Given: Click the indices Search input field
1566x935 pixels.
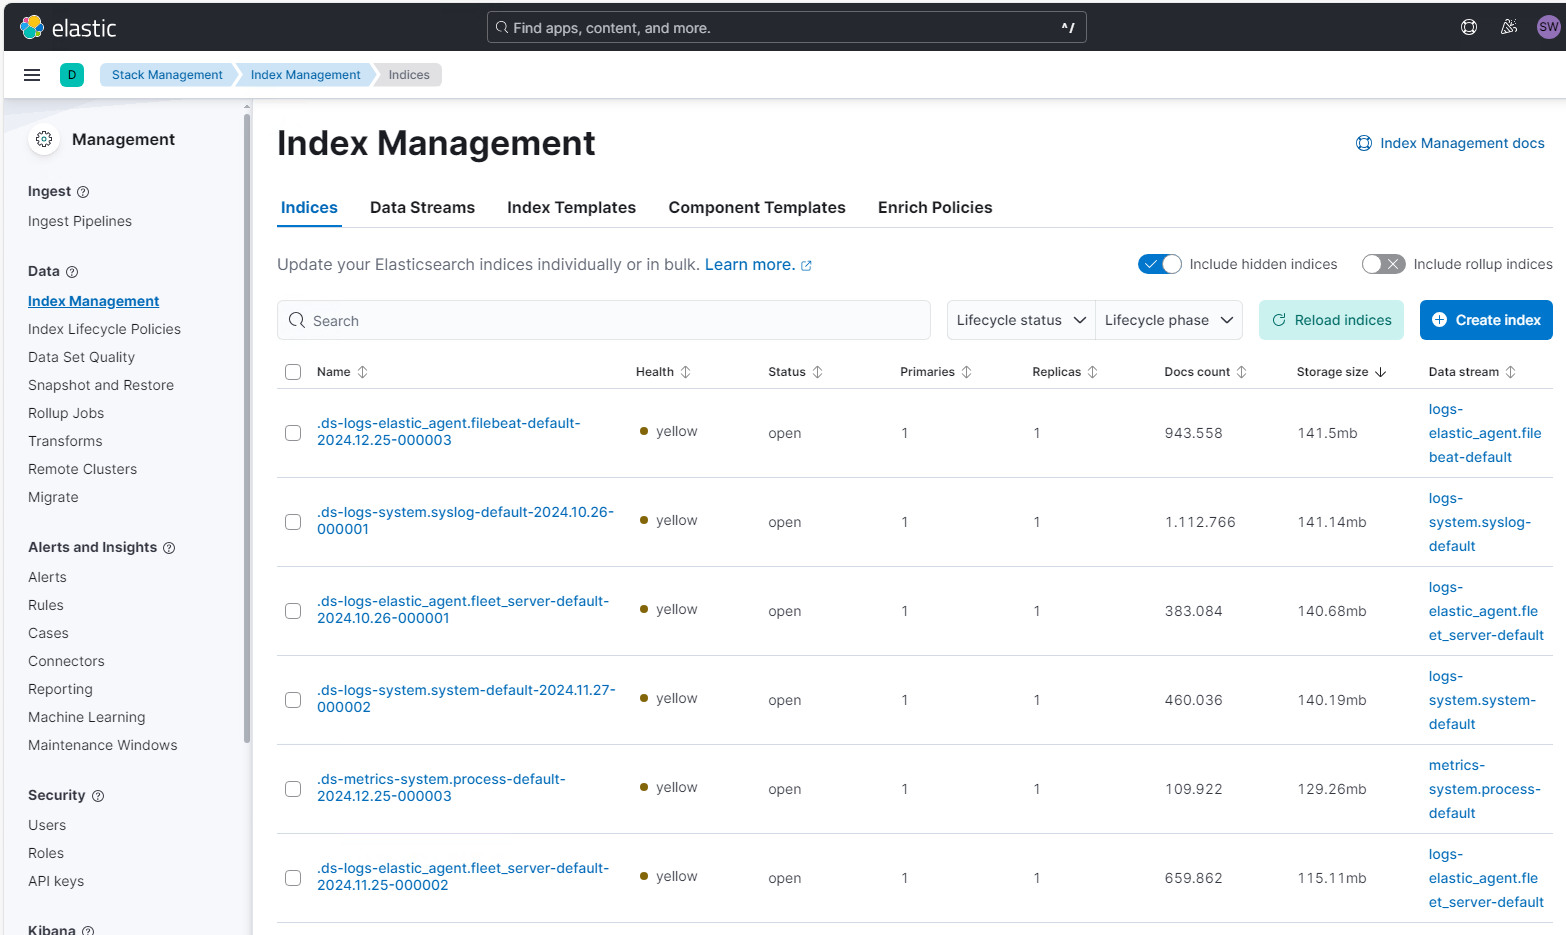Looking at the screenshot, I should click(604, 320).
